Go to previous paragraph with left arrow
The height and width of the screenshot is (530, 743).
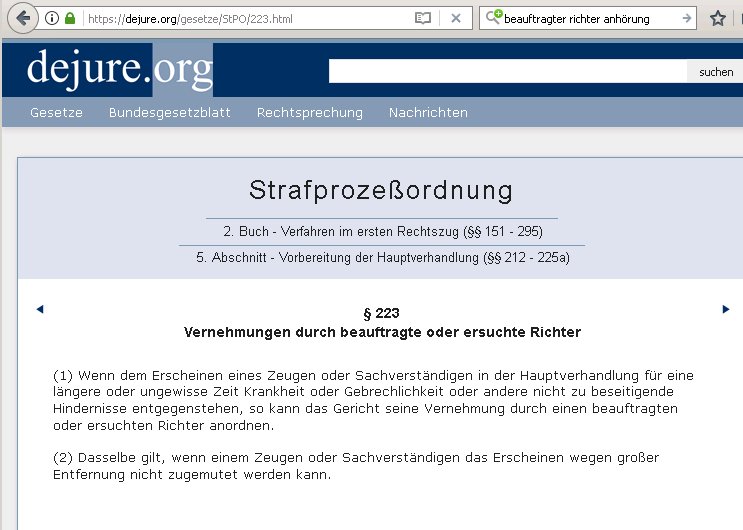(40, 309)
